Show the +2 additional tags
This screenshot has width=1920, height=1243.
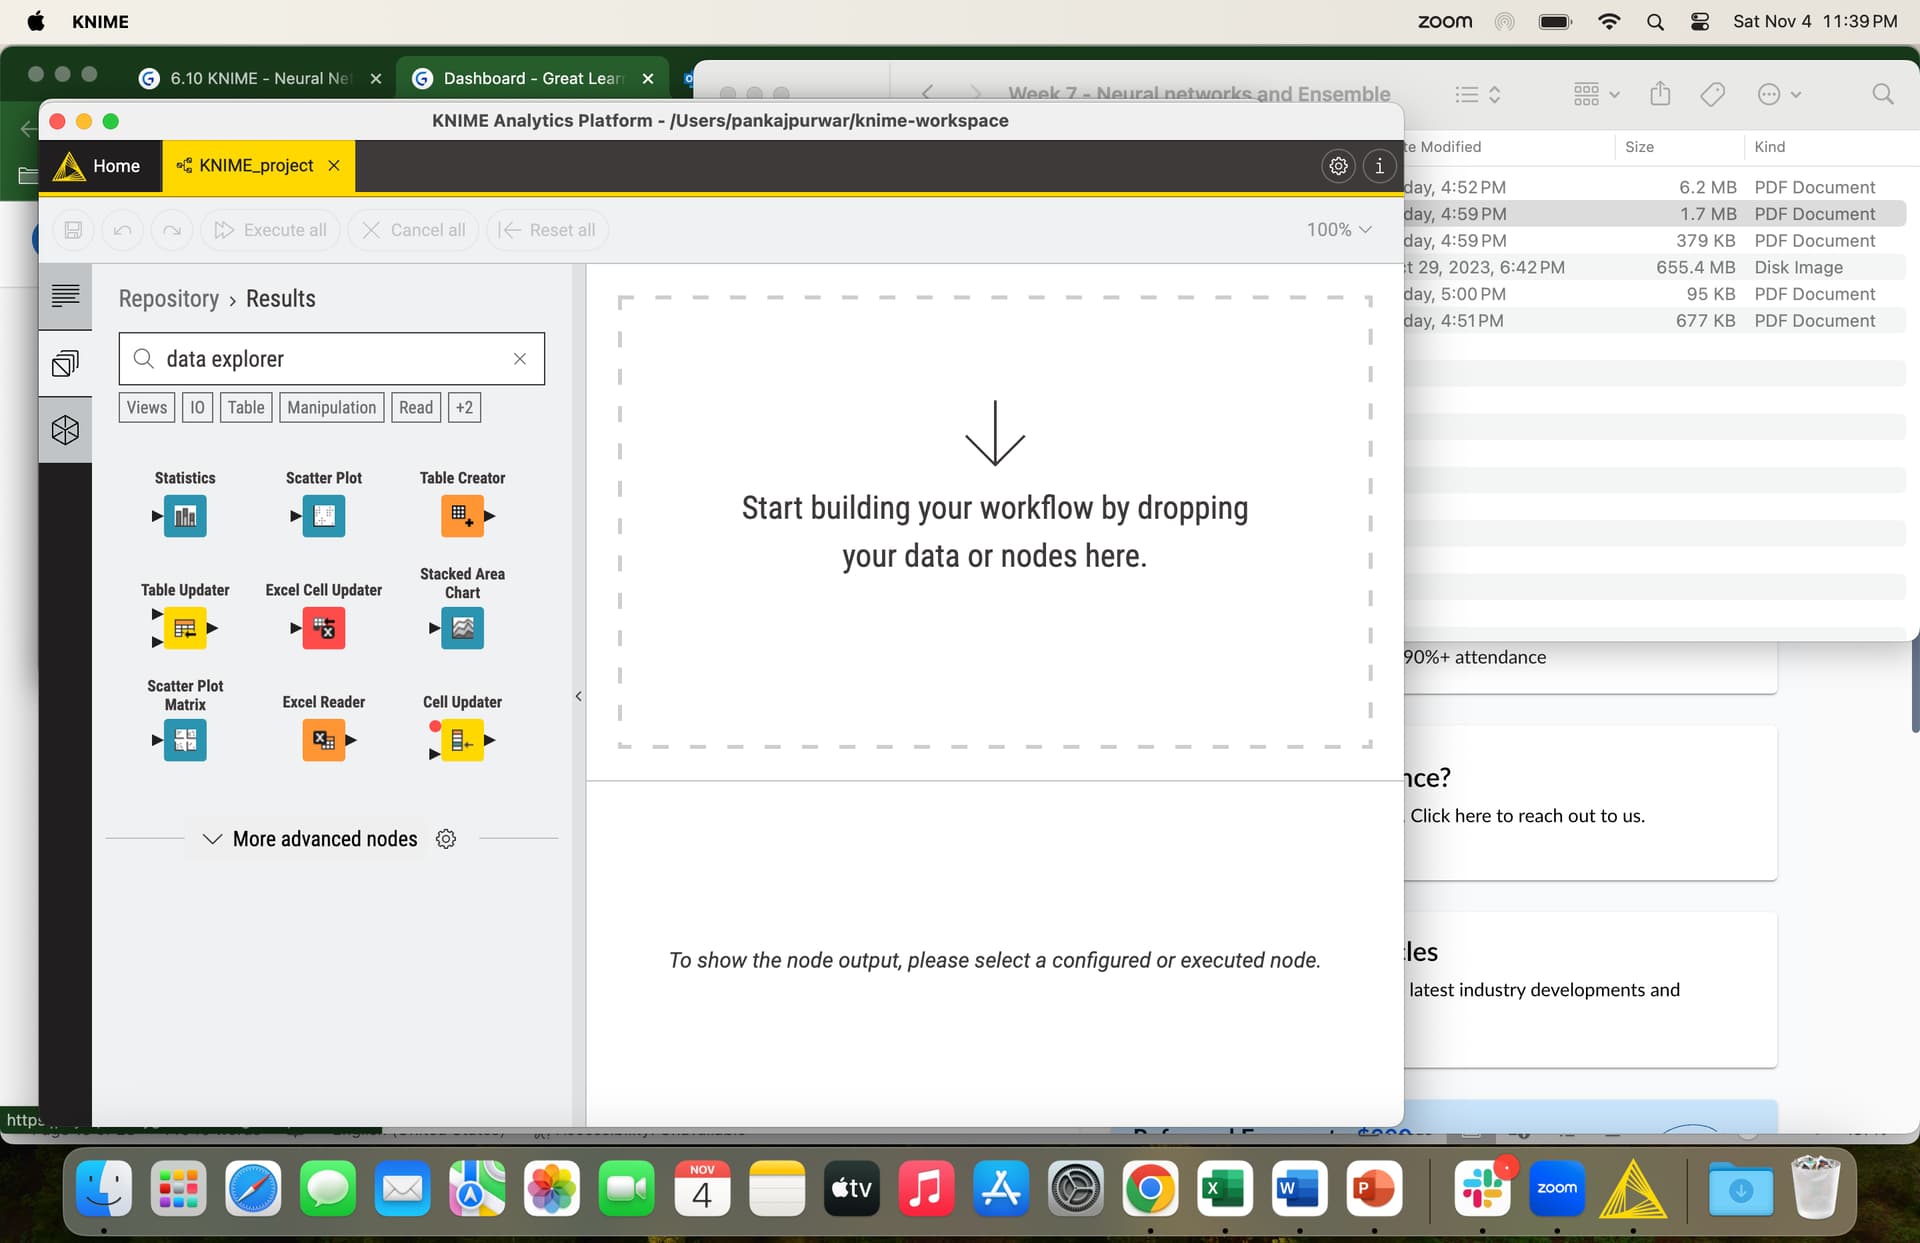coord(464,408)
